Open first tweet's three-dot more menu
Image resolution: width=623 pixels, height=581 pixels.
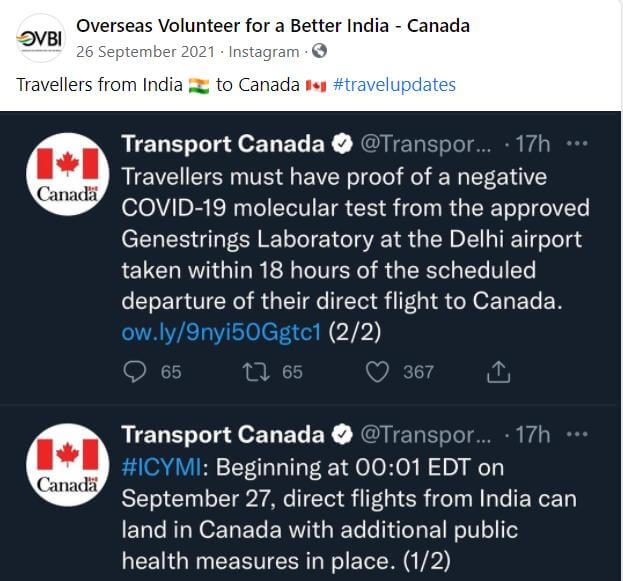(x=577, y=143)
